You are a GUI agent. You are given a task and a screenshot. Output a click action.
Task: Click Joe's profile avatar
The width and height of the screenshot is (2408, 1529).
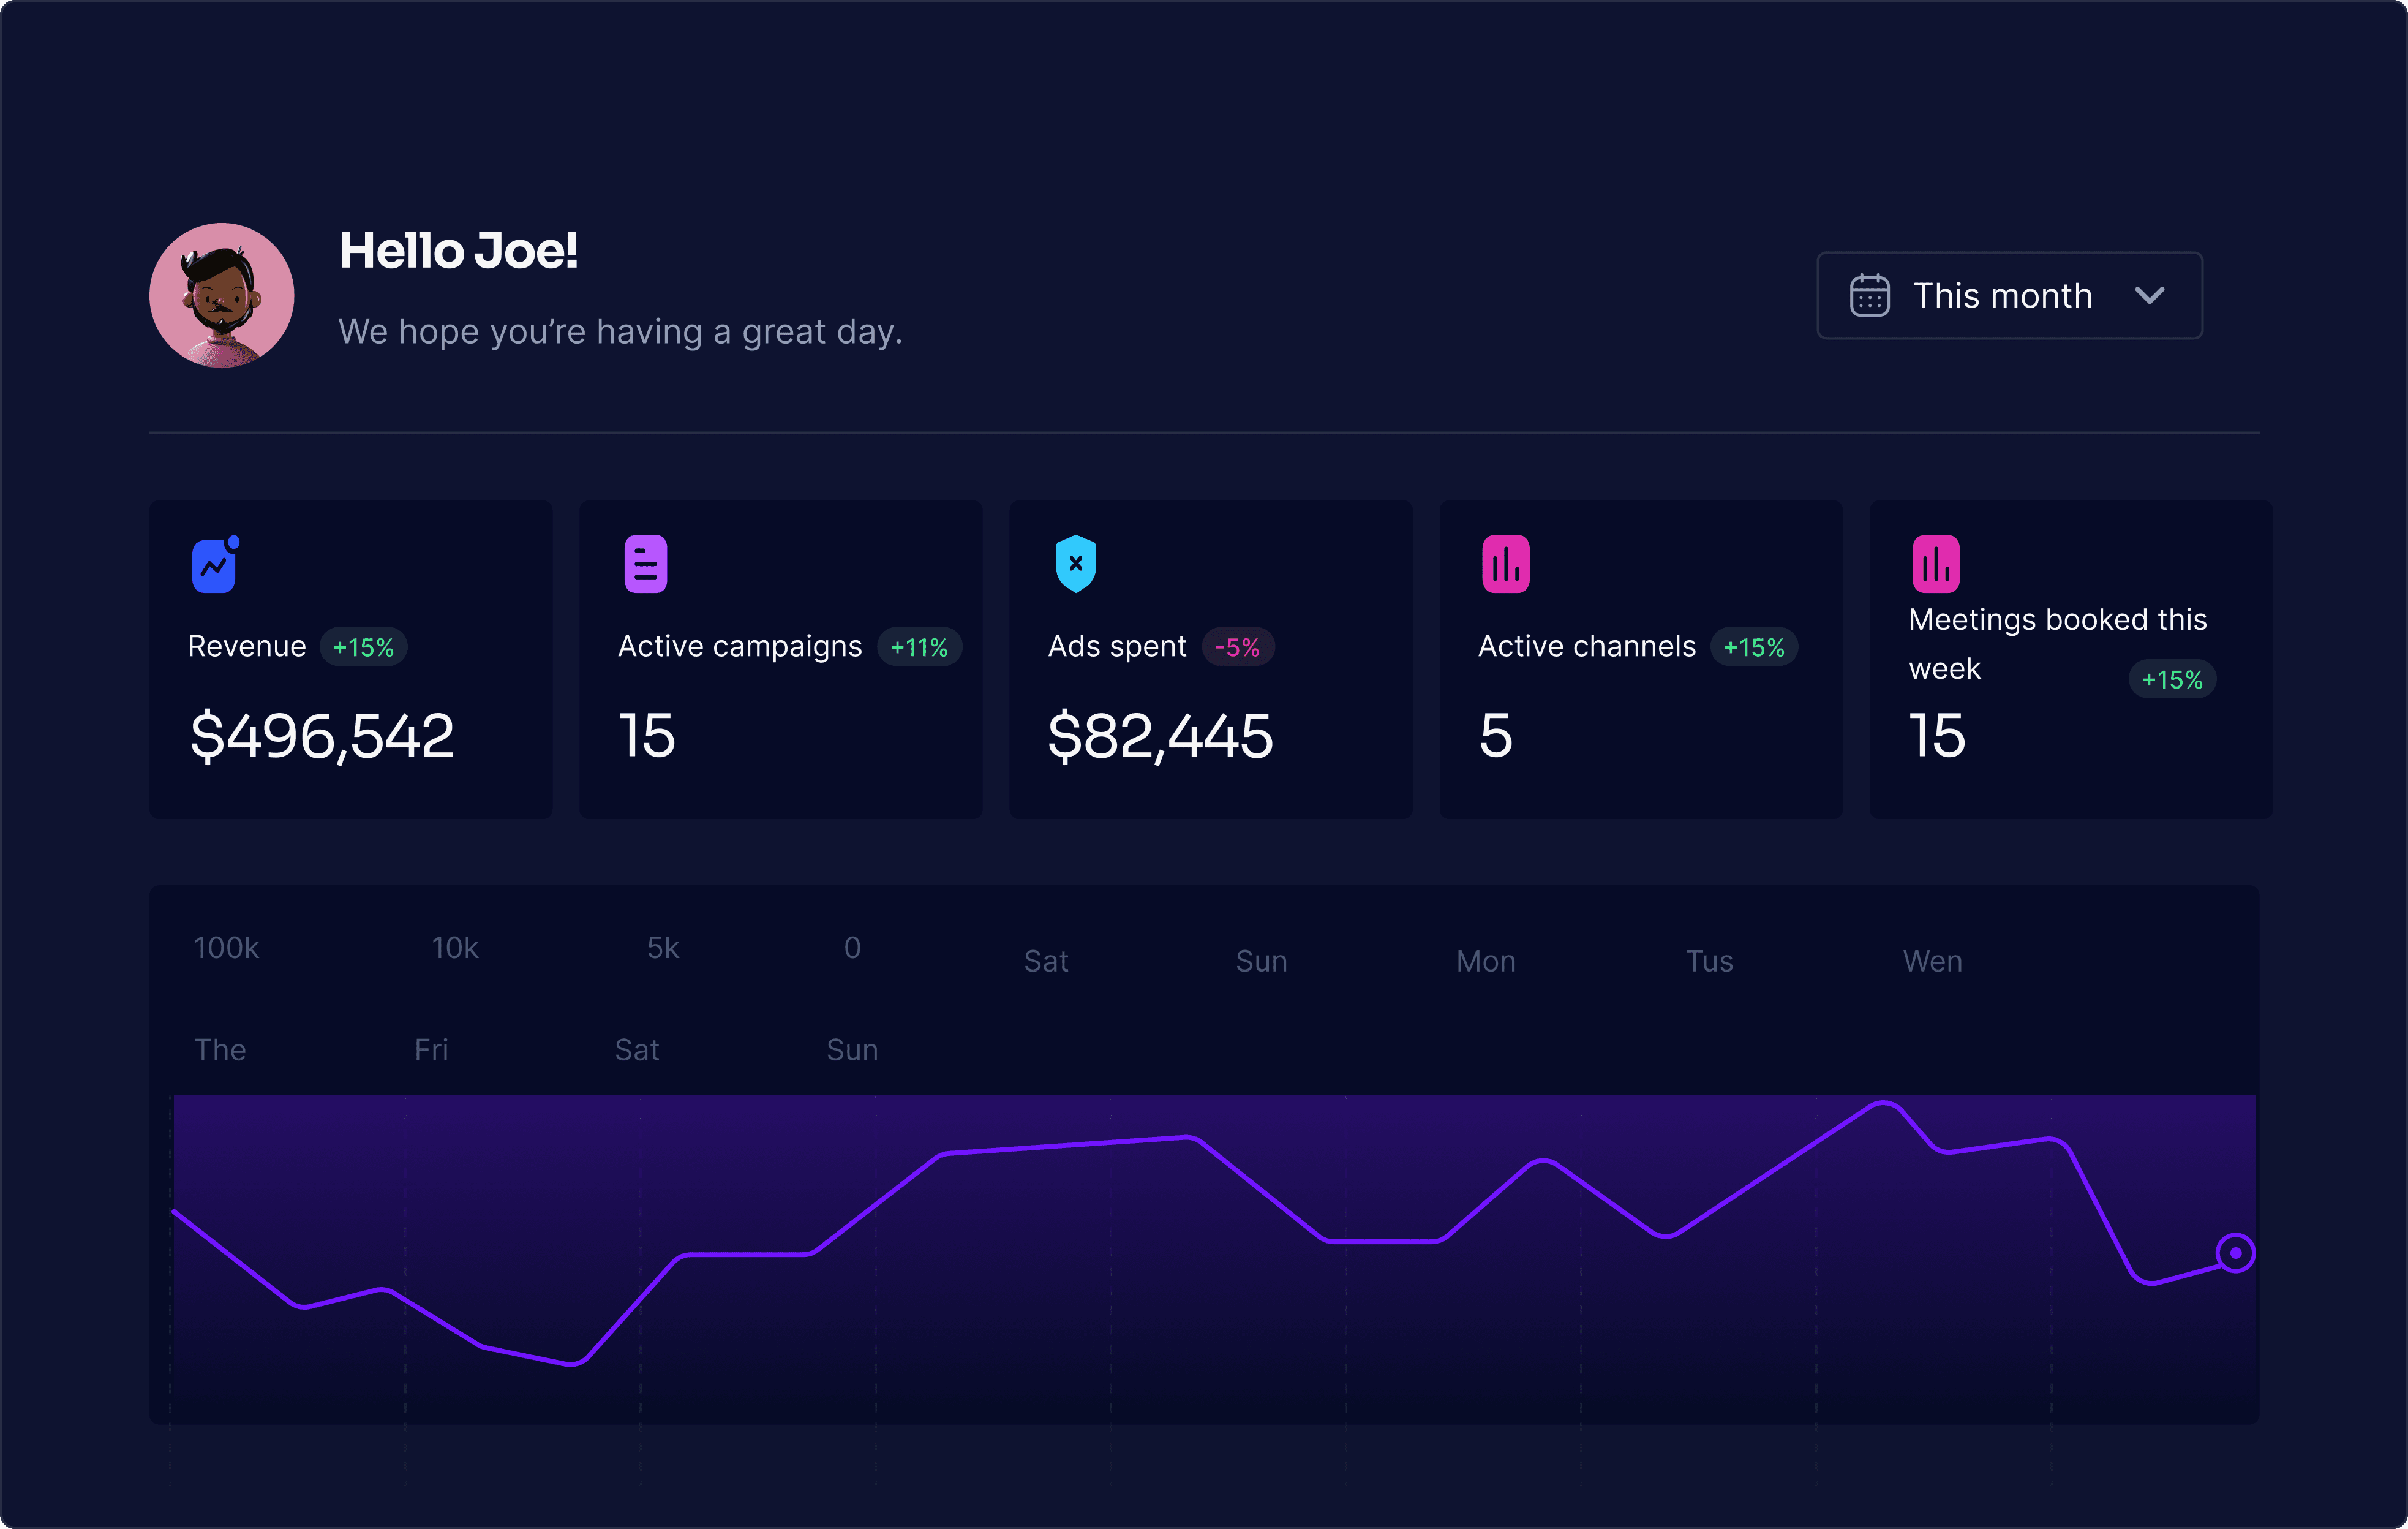click(221, 295)
